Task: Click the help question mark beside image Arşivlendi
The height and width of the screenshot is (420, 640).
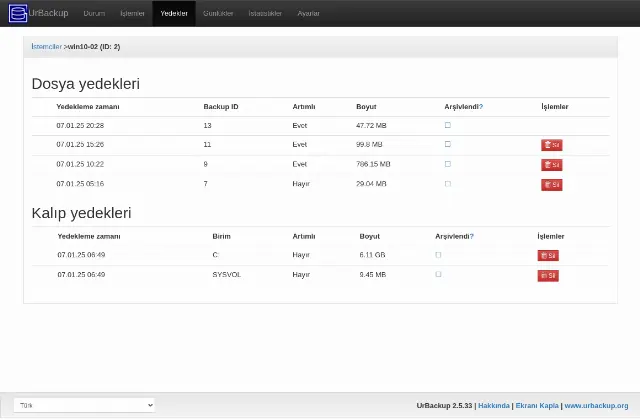Action: point(471,236)
